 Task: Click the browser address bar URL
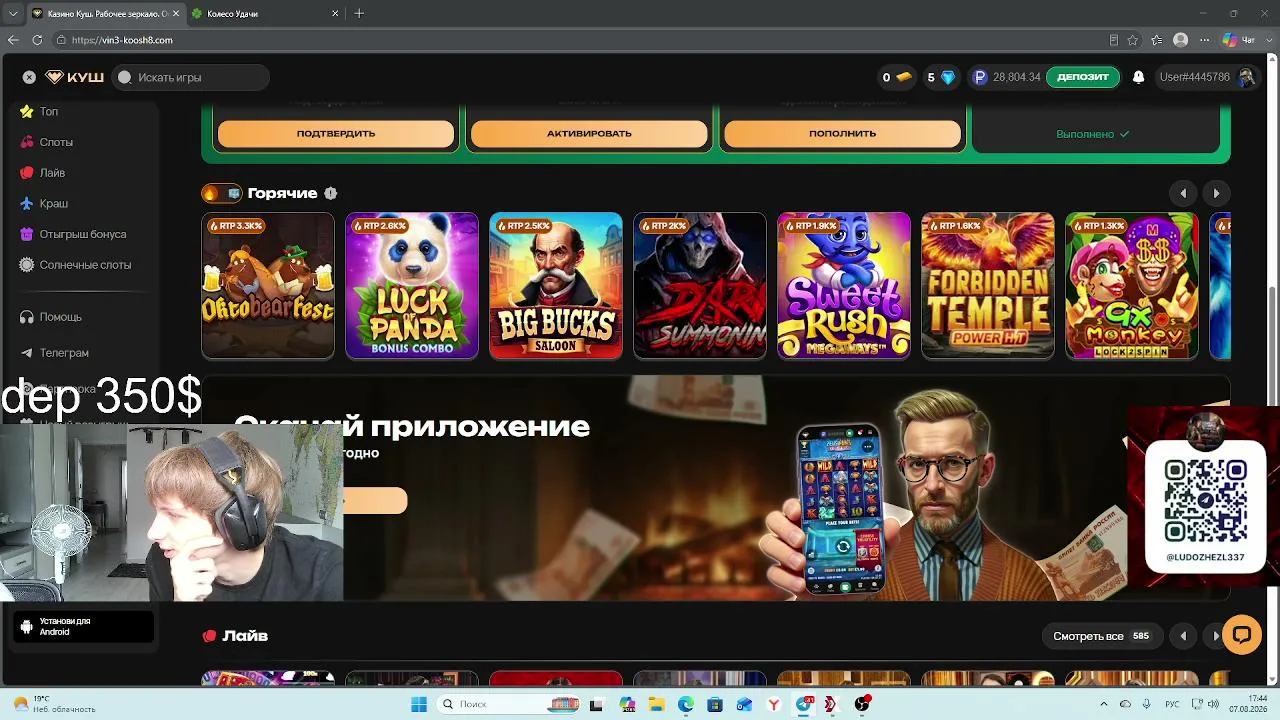[122, 40]
